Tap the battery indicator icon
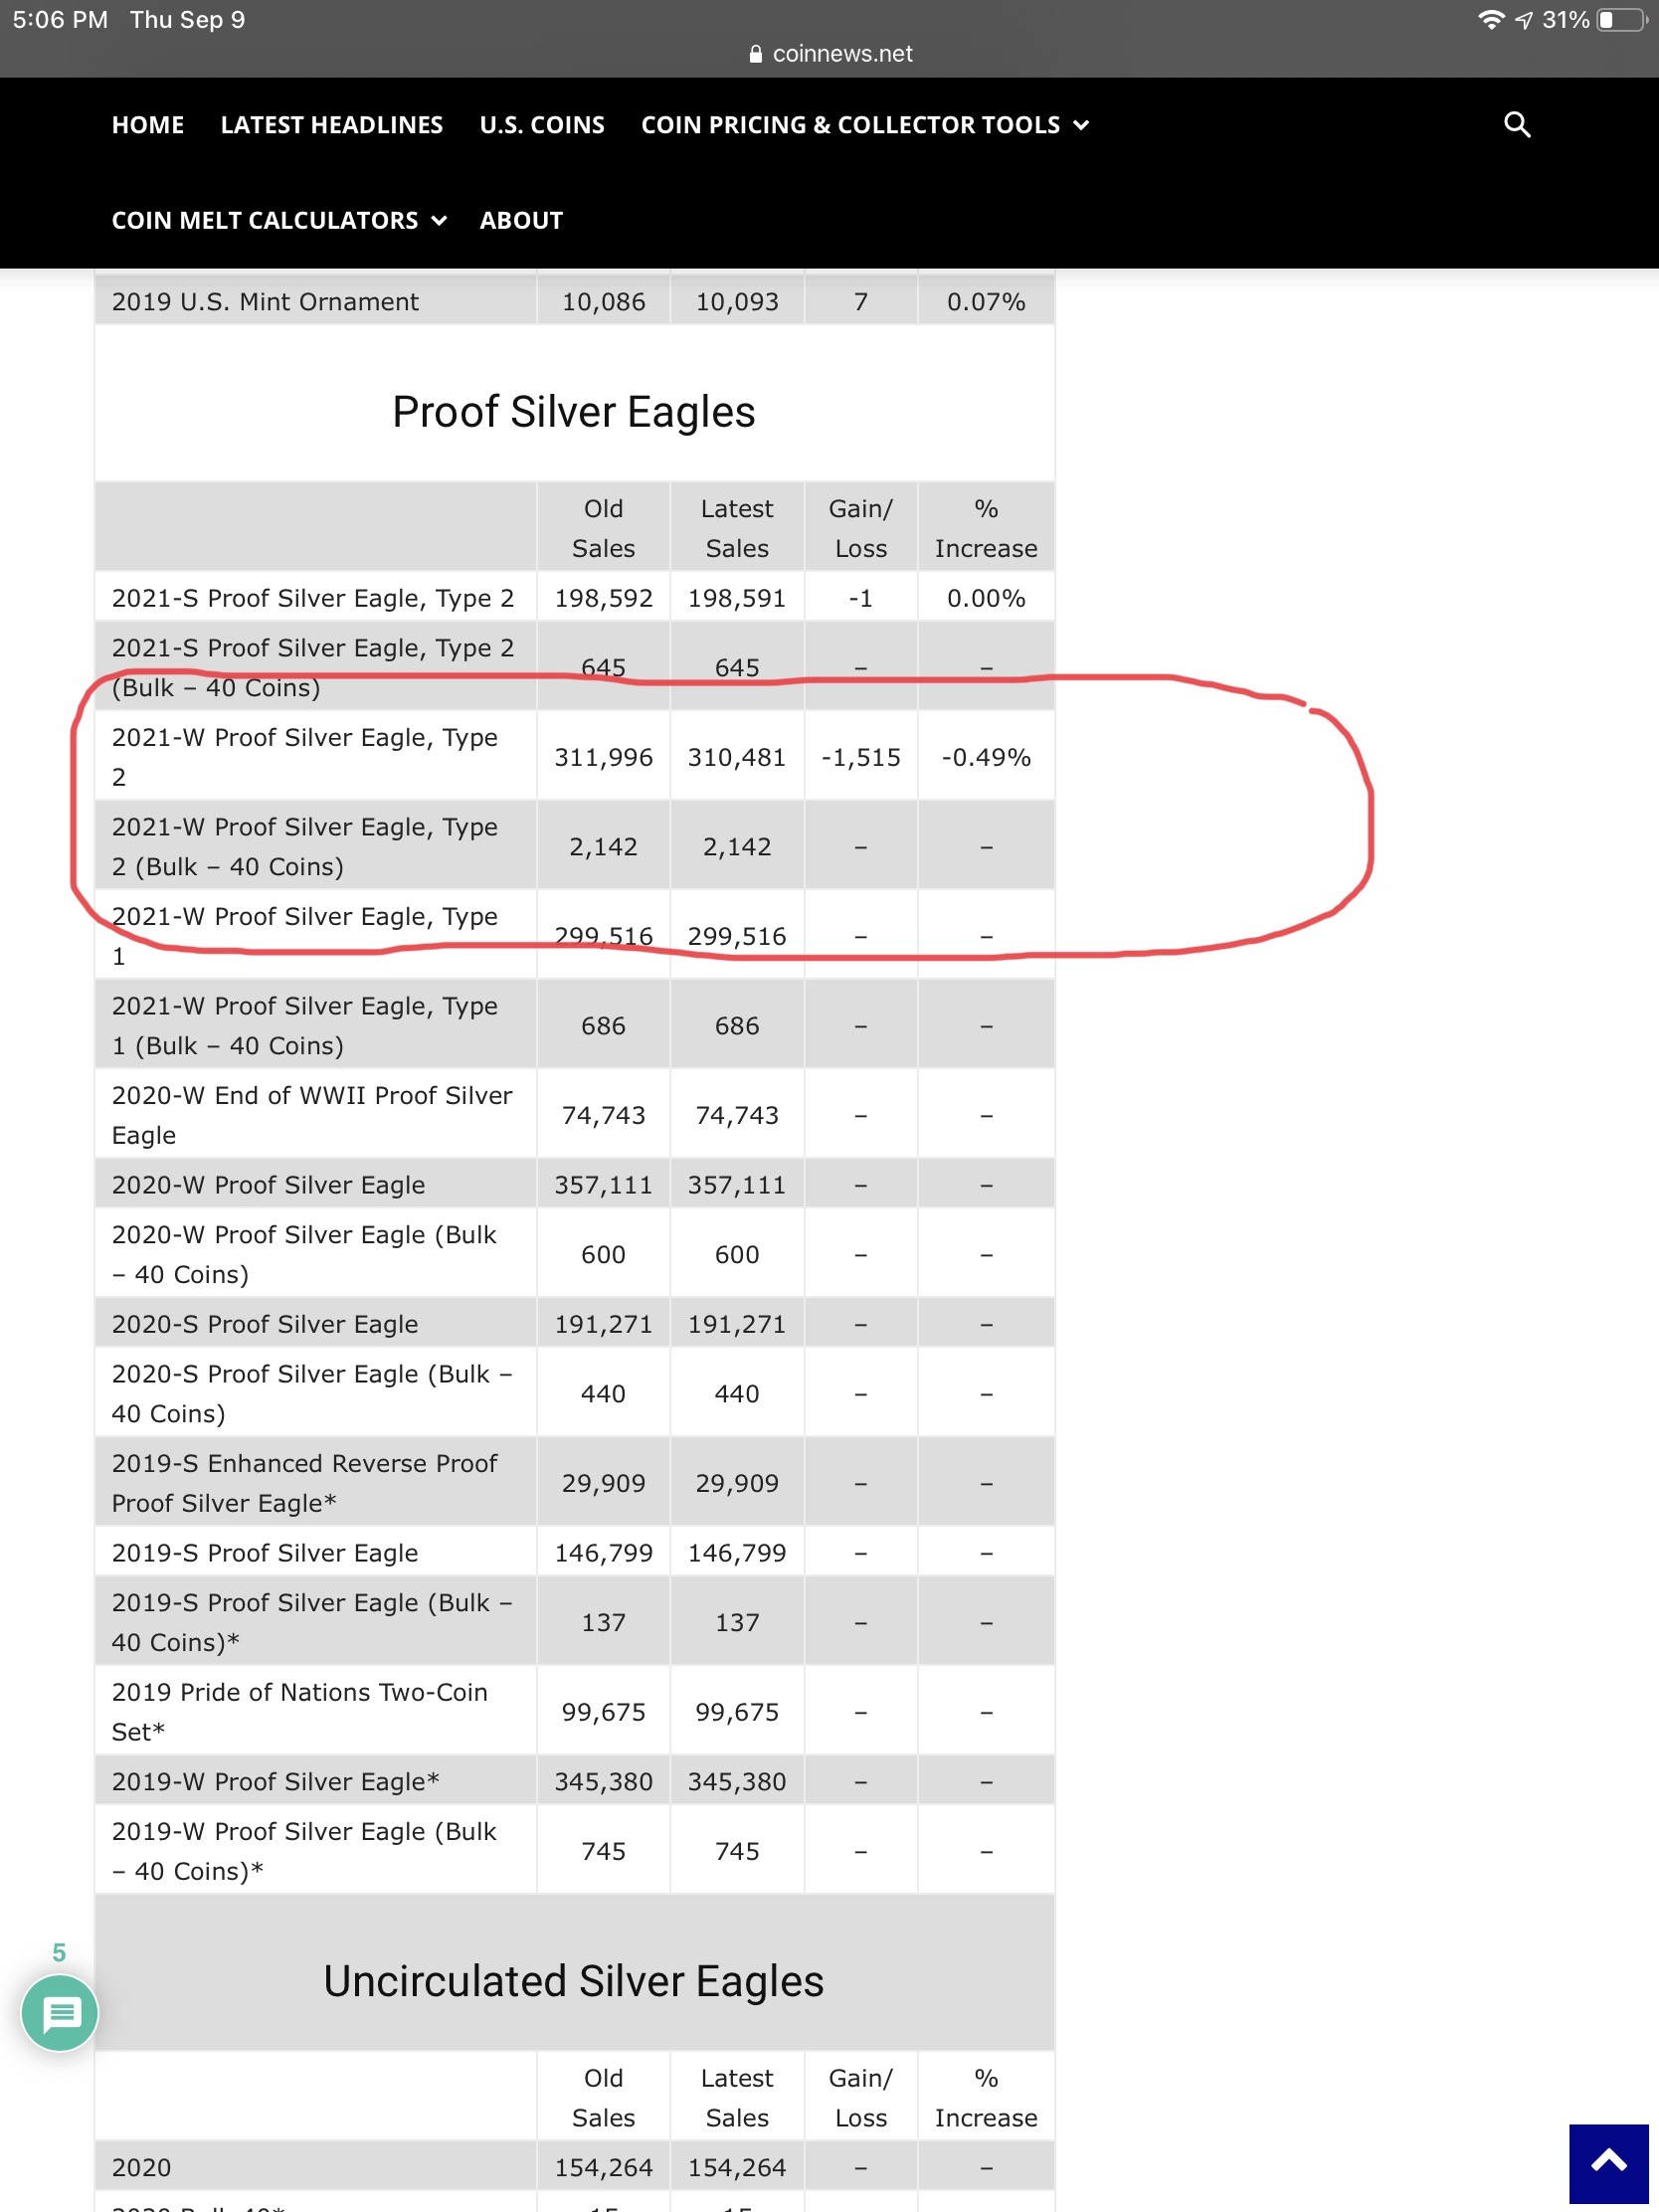This screenshot has width=1659, height=2212. coord(1621,20)
